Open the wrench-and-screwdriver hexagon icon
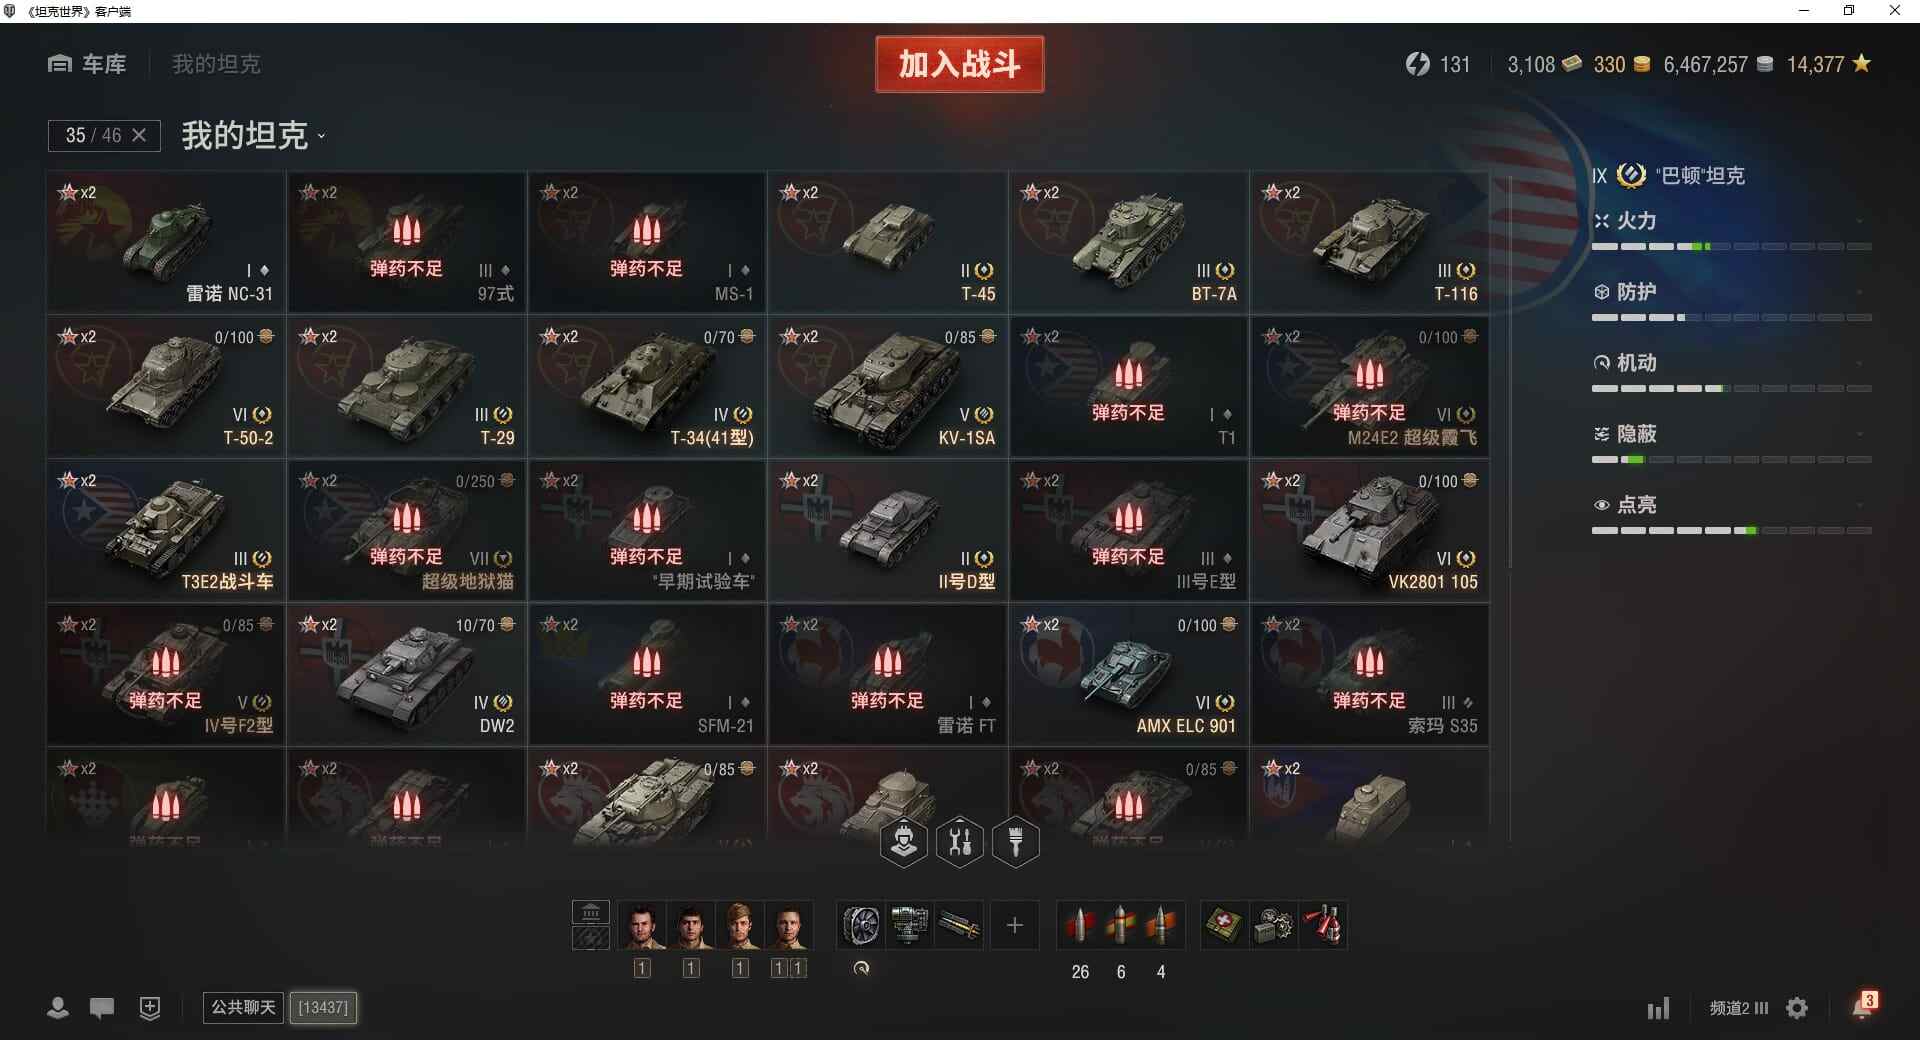Viewport: 1920px width, 1040px height. click(x=960, y=842)
